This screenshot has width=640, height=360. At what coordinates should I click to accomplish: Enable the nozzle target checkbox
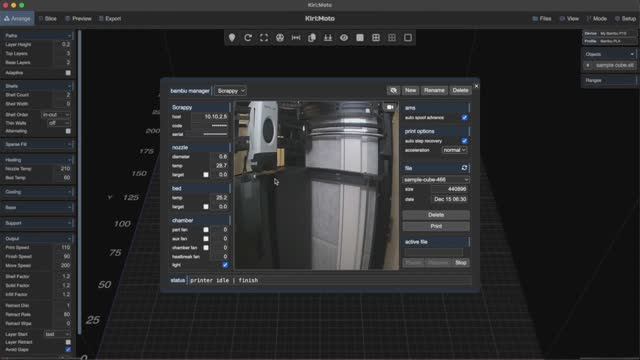(206, 175)
